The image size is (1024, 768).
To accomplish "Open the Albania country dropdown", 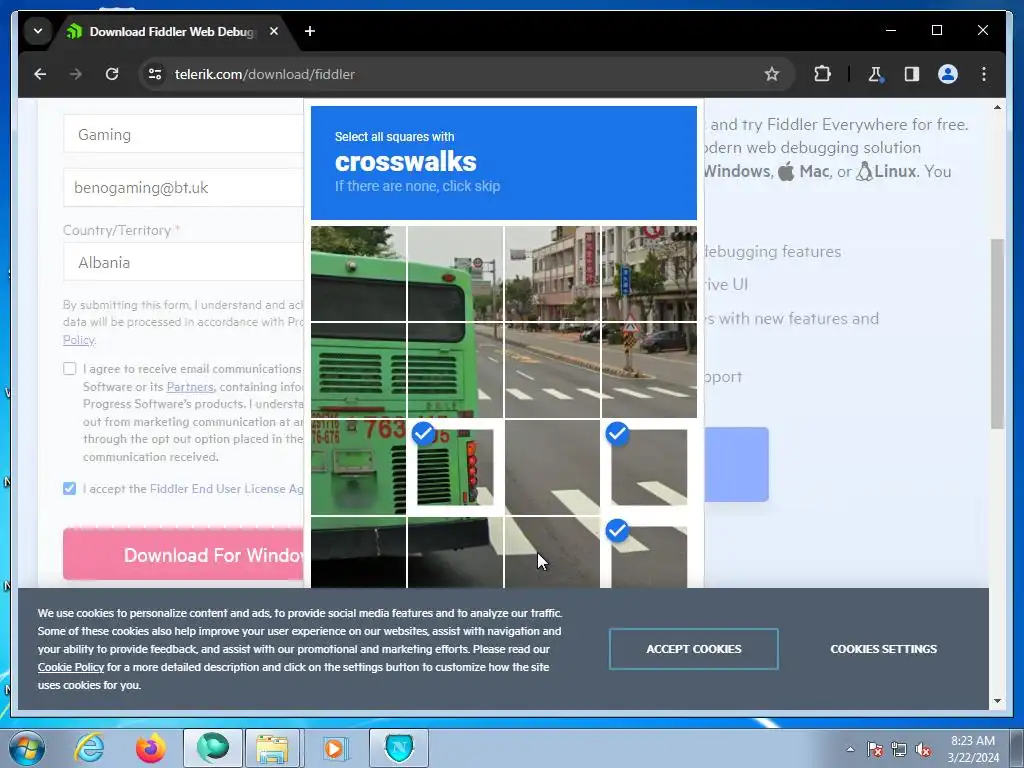I will 184,263.
